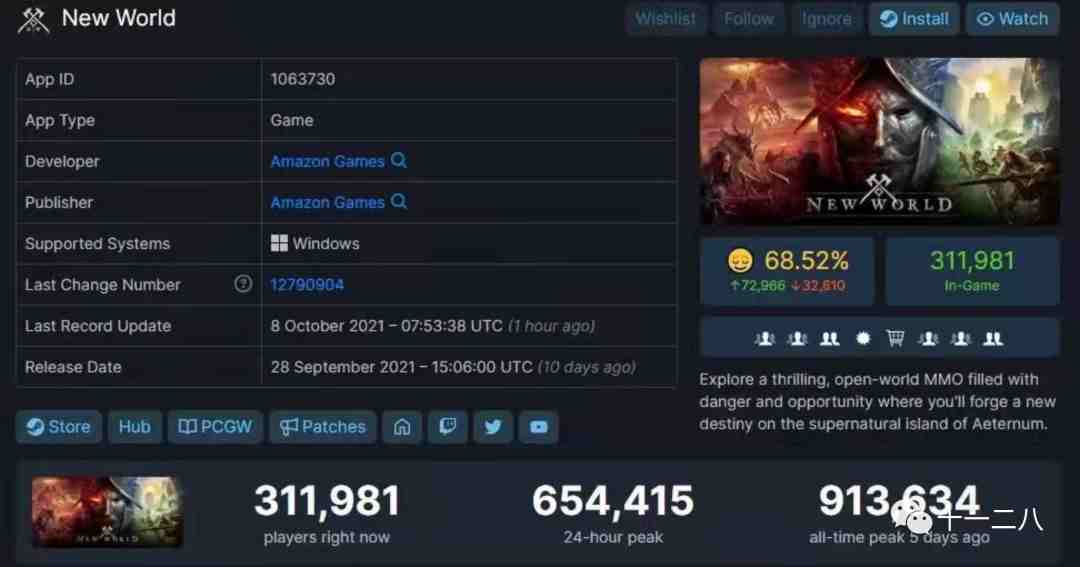Click the shopping cart category icon
The height and width of the screenshot is (567, 1080).
coord(895,338)
